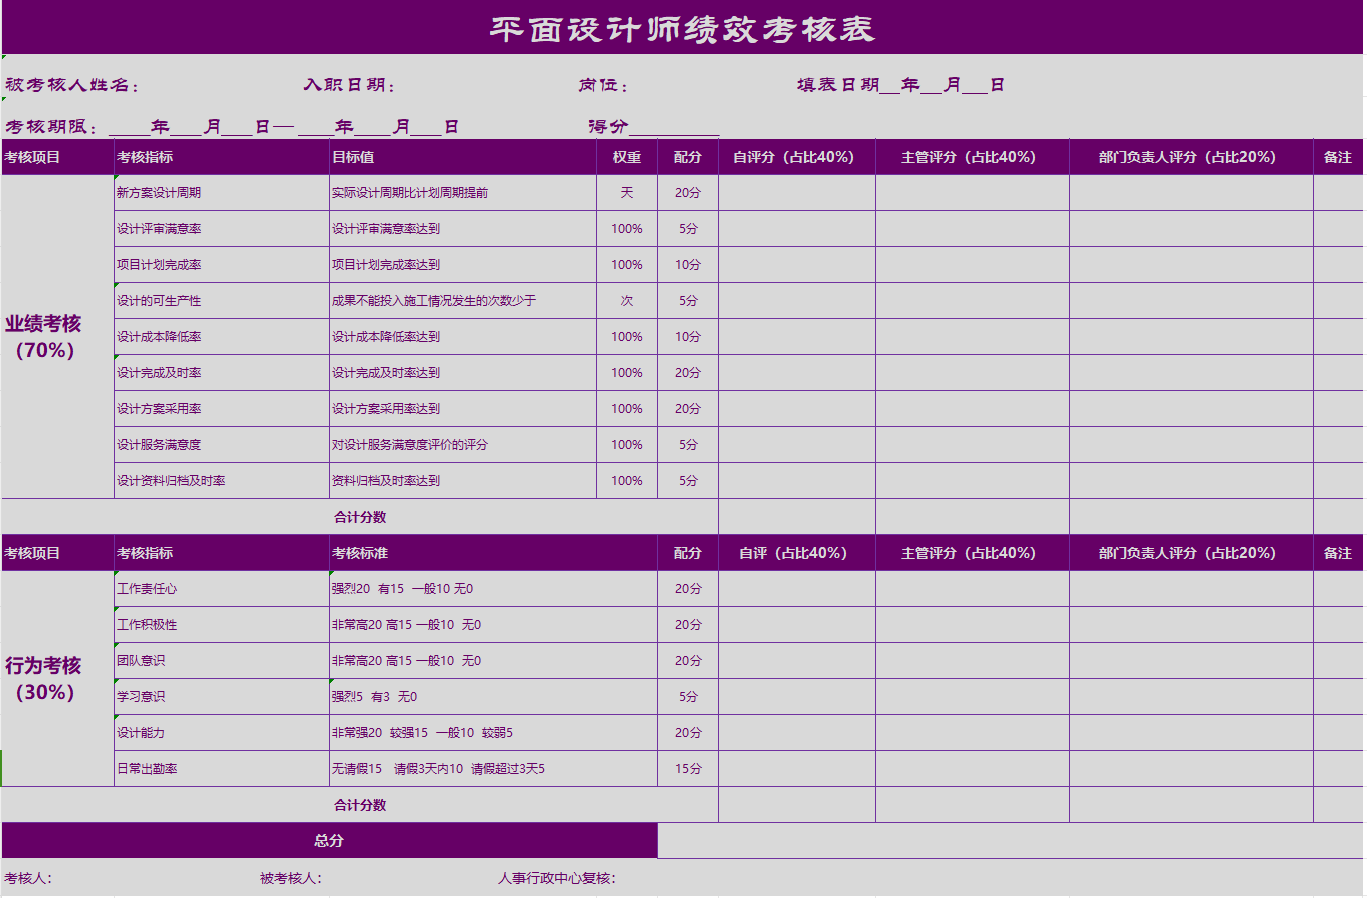Click the 新方案设计周期 cell

click(x=222, y=193)
